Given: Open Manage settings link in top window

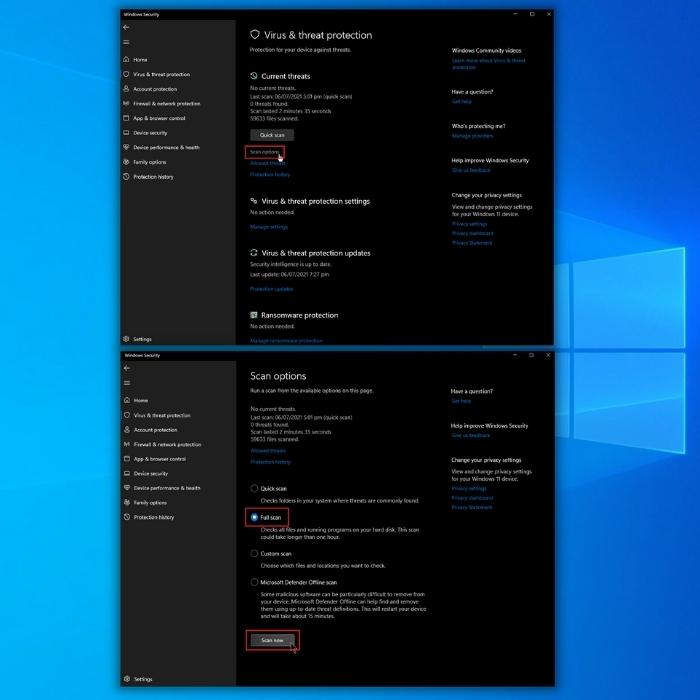Looking at the screenshot, I should pyautogui.click(x=269, y=227).
